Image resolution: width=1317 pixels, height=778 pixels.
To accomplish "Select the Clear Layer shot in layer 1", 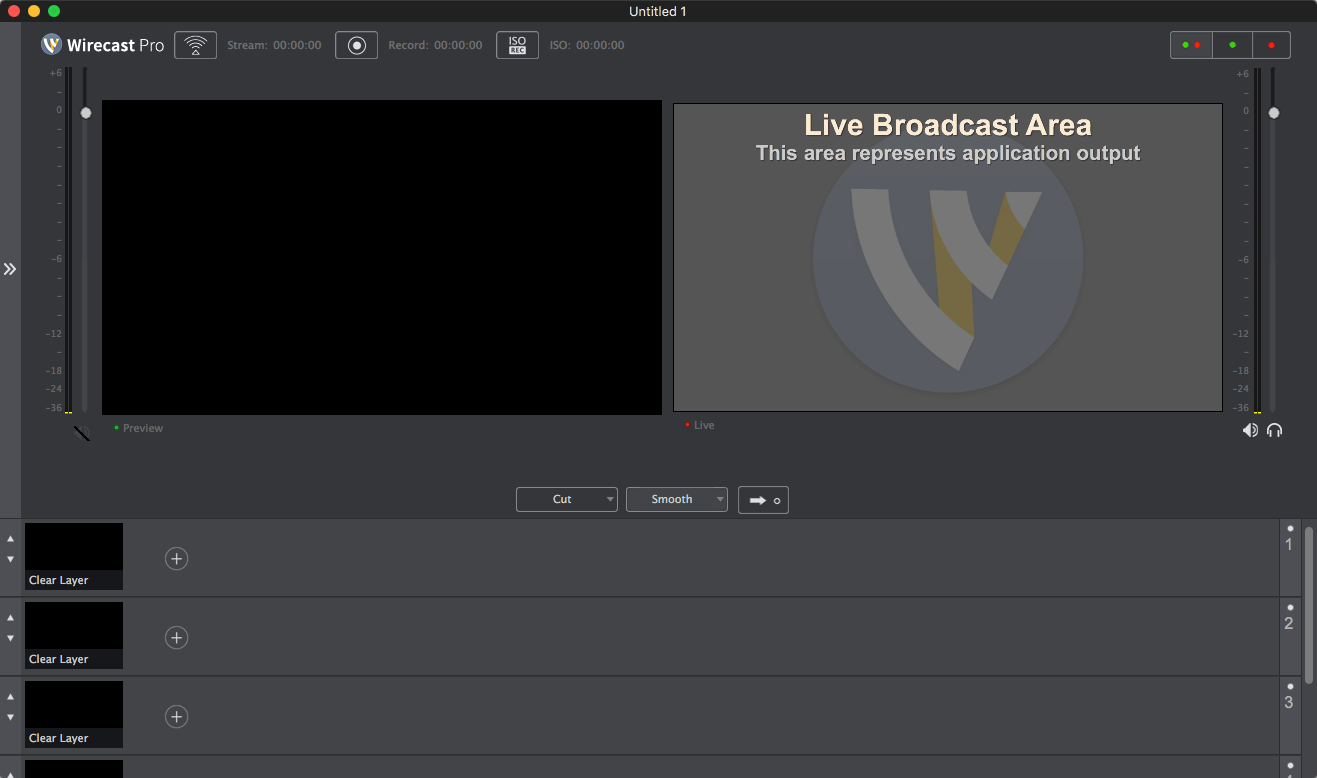I will tap(74, 556).
